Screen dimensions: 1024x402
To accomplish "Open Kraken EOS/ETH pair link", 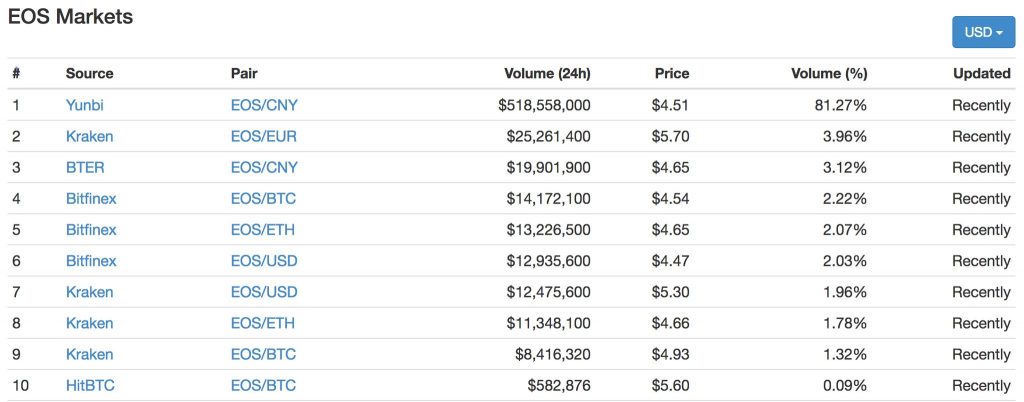I will tap(262, 323).
